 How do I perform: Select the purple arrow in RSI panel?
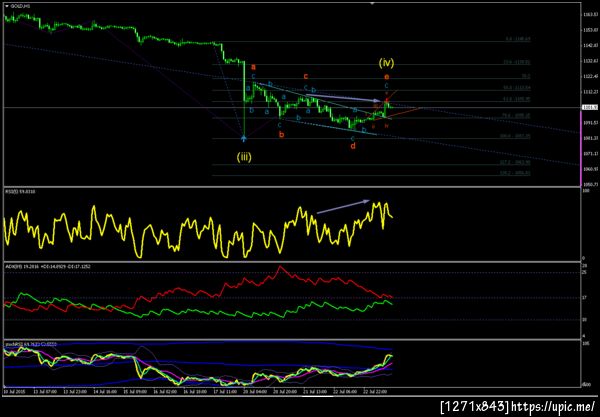click(x=344, y=206)
